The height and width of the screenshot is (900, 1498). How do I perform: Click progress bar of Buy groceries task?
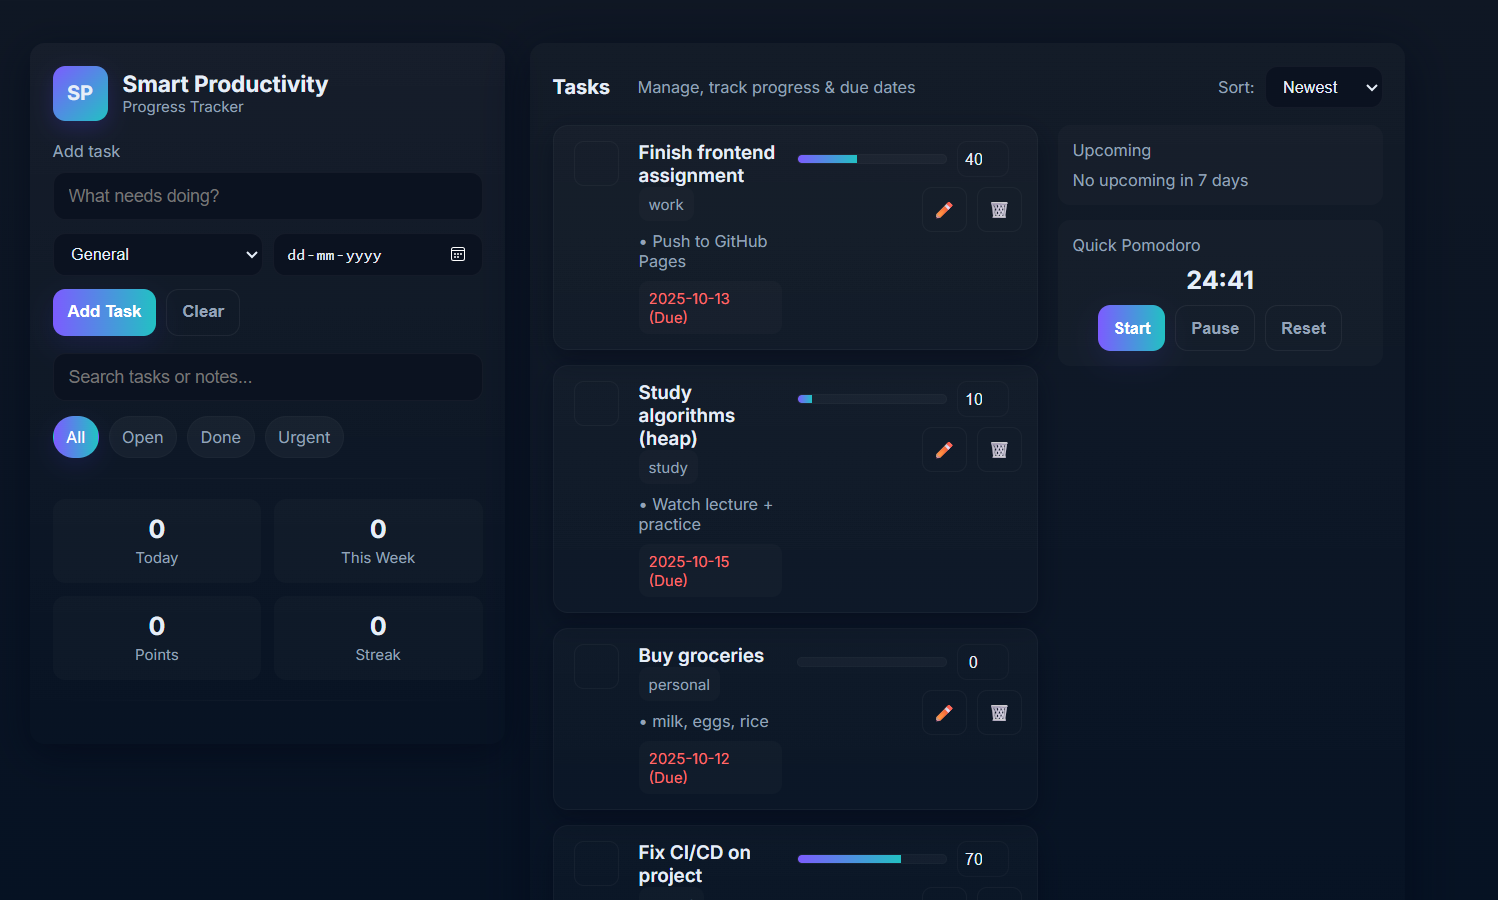872,662
